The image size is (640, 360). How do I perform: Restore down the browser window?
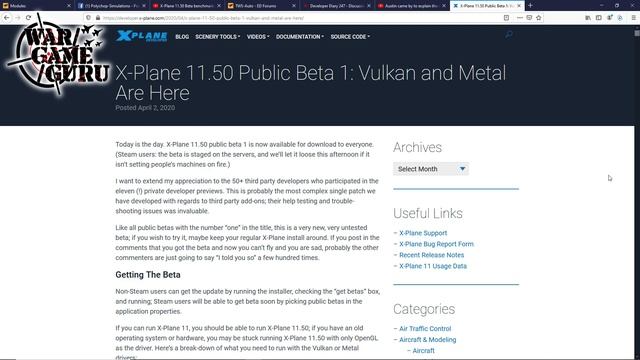coord(617,6)
